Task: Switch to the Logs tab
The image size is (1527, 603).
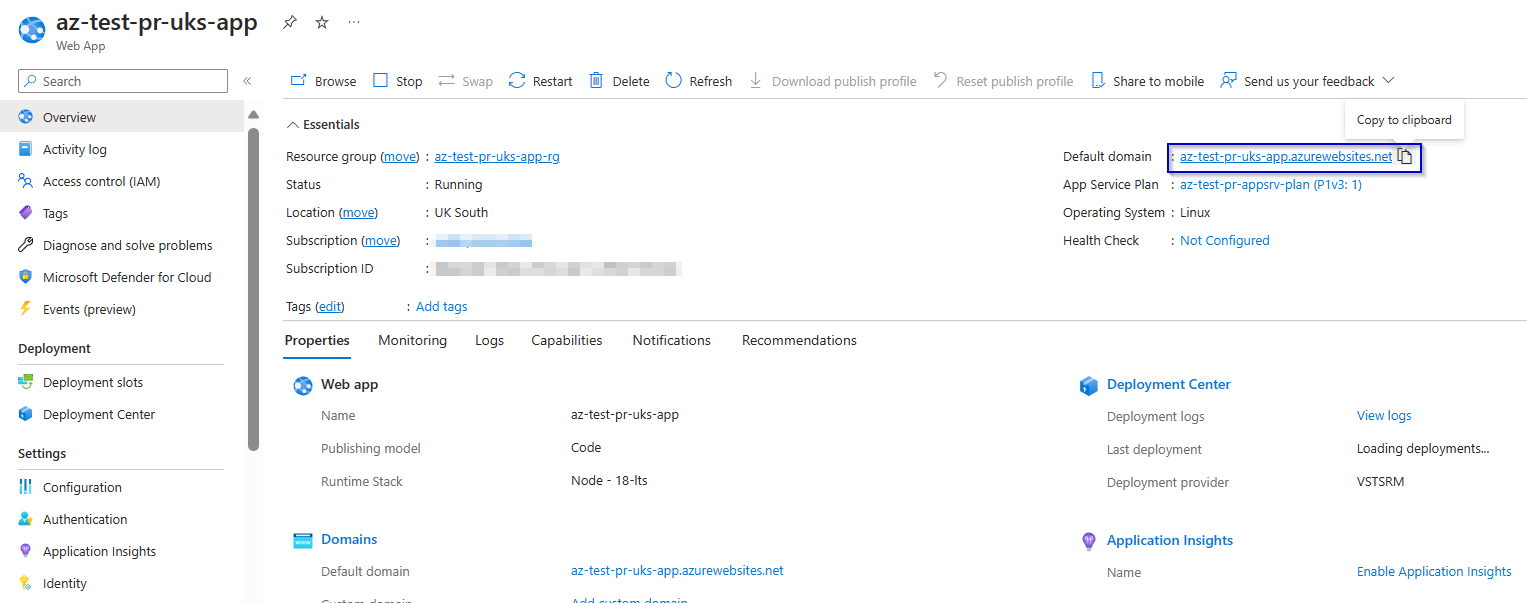Action: (489, 340)
